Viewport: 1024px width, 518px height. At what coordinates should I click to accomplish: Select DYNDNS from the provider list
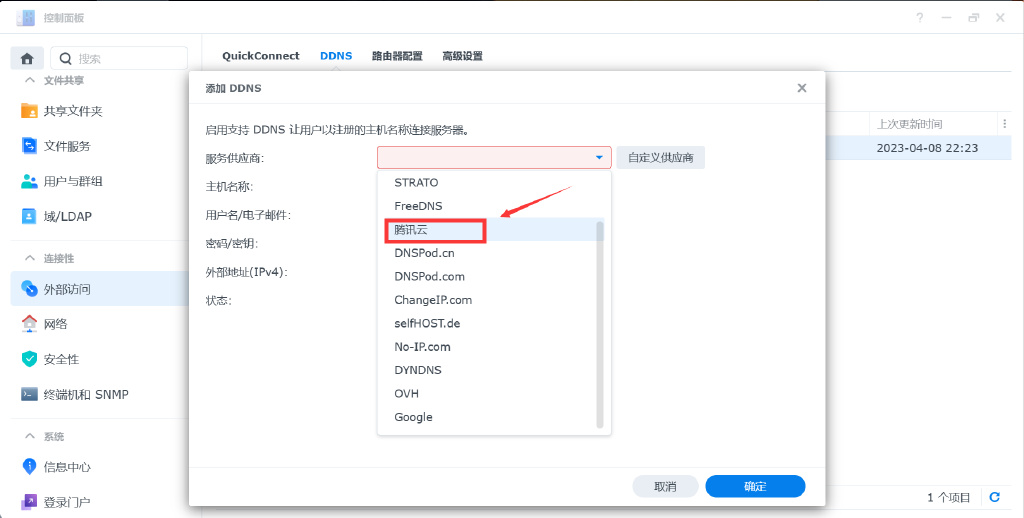[490, 370]
